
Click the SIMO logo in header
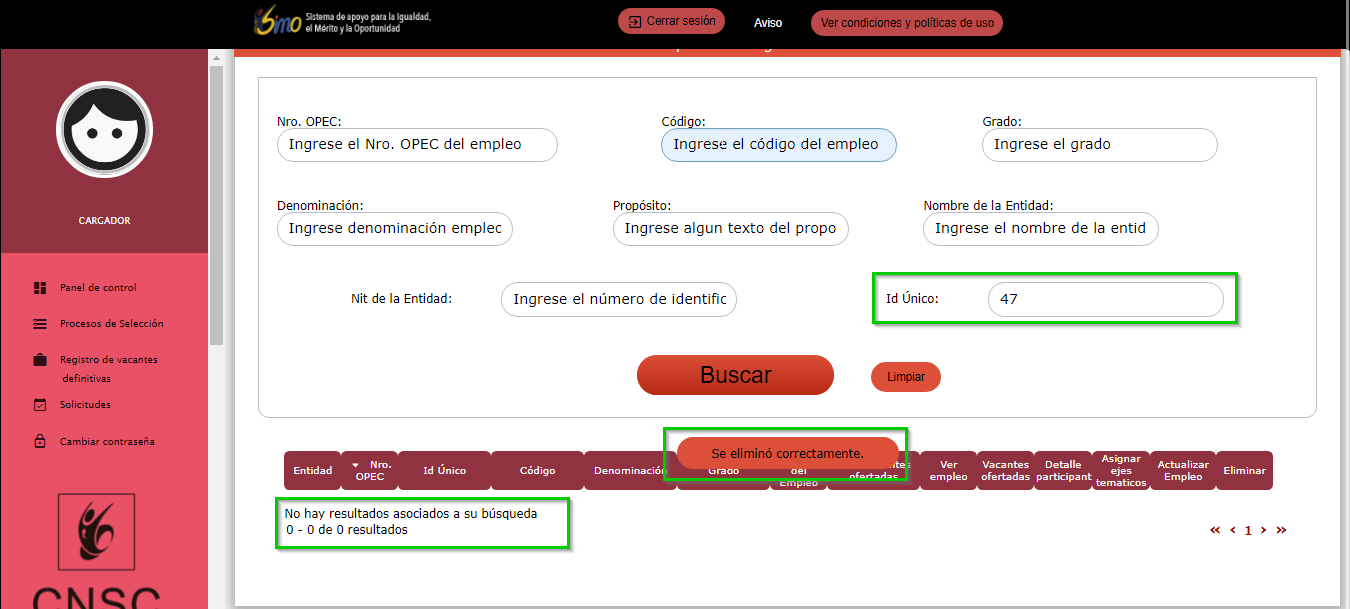[277, 24]
